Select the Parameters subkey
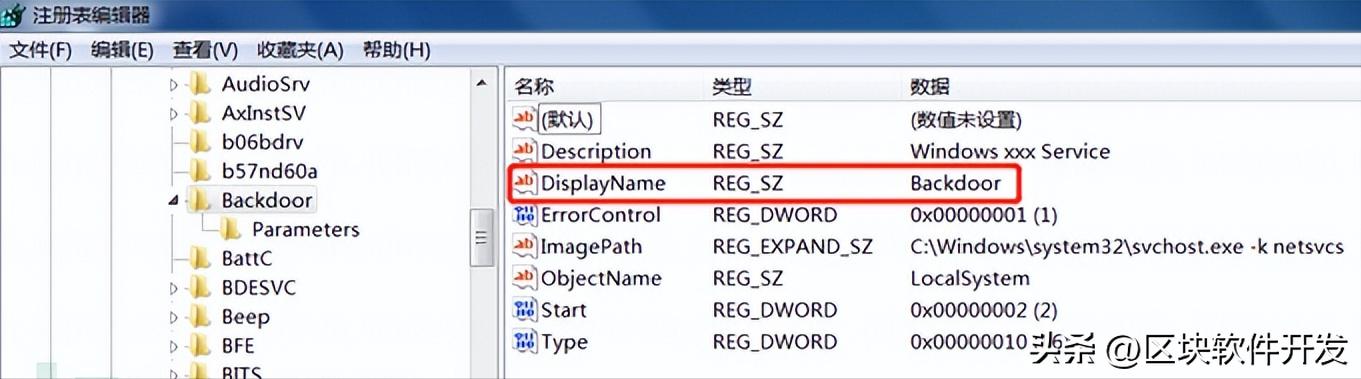This screenshot has width=1361, height=379. click(305, 229)
